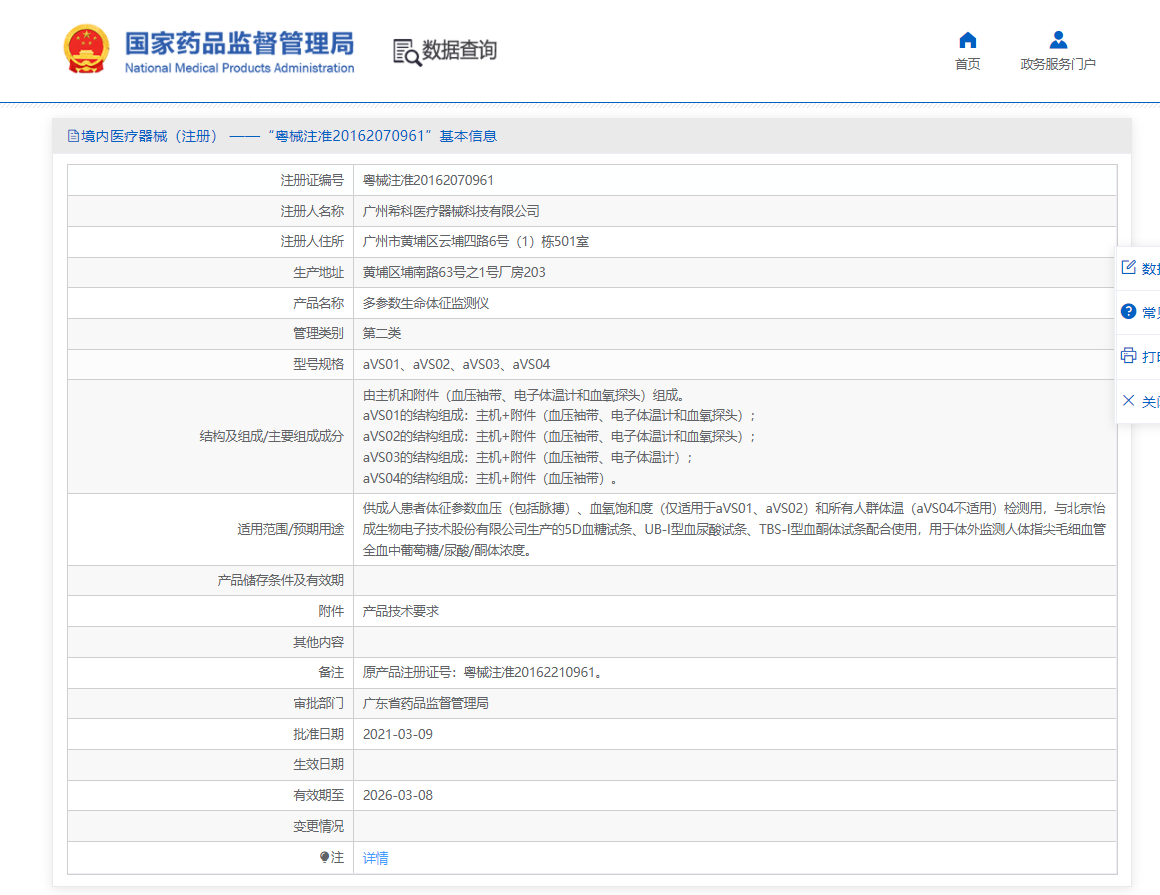Click approving department 广东省药品监督管理局
The image size is (1160, 895).
coord(426,703)
